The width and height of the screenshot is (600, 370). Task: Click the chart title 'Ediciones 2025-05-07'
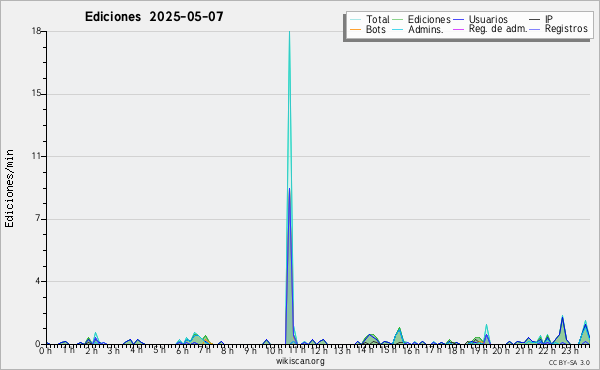[154, 17]
